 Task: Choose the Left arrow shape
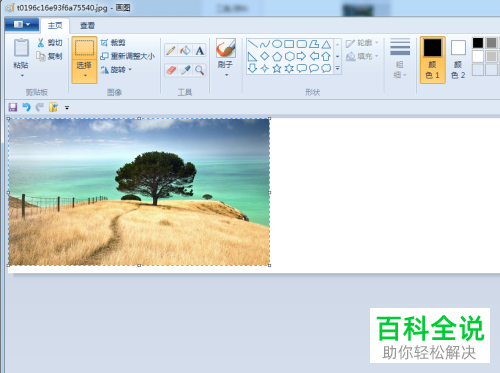pyautogui.click(x=314, y=56)
